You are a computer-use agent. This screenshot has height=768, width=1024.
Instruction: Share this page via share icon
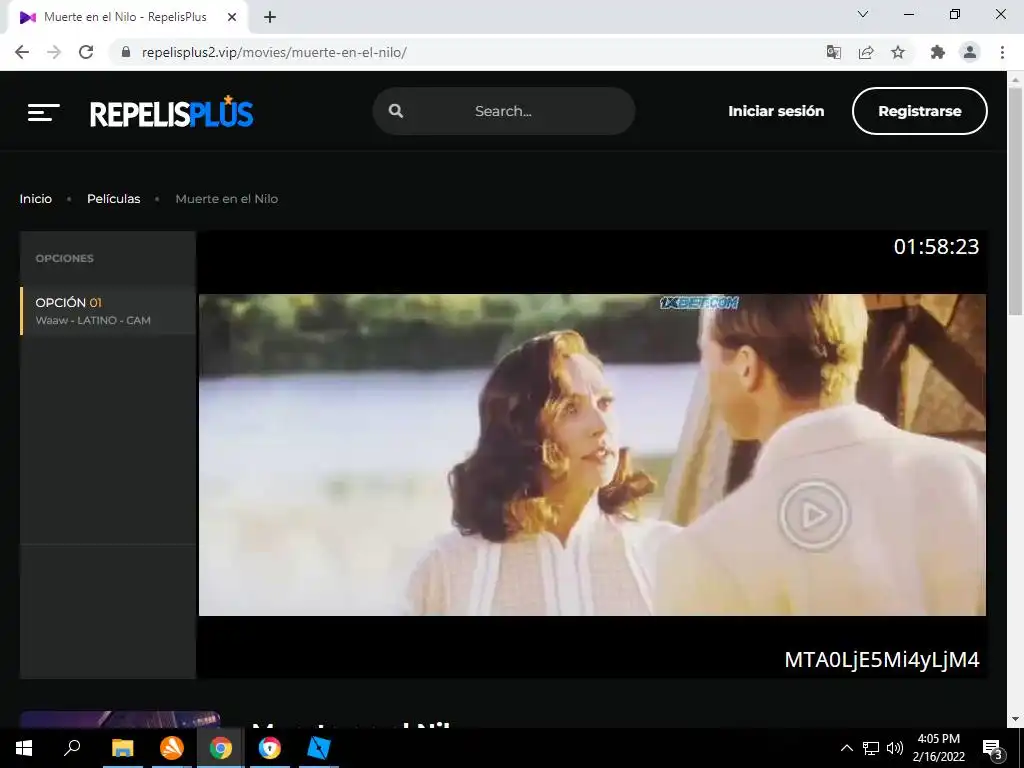866,52
